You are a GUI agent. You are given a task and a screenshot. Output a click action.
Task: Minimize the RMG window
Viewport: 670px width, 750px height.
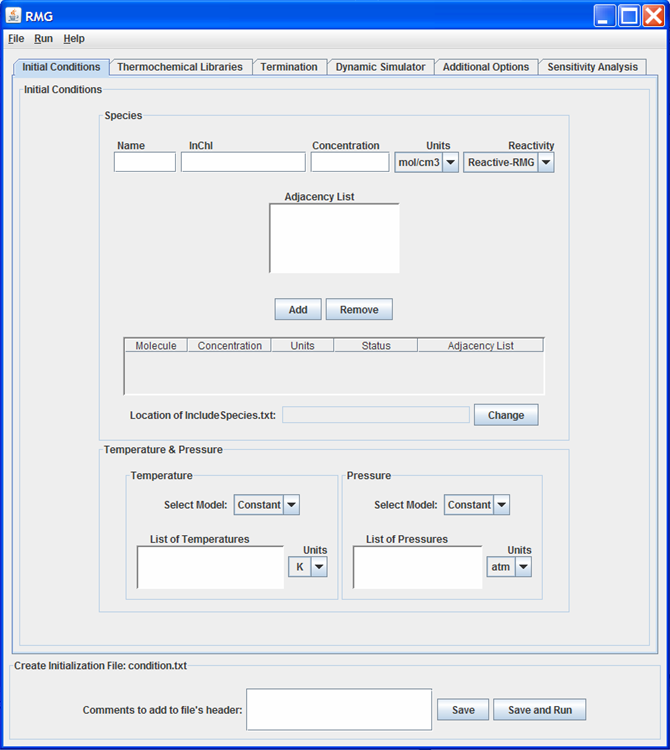604,16
